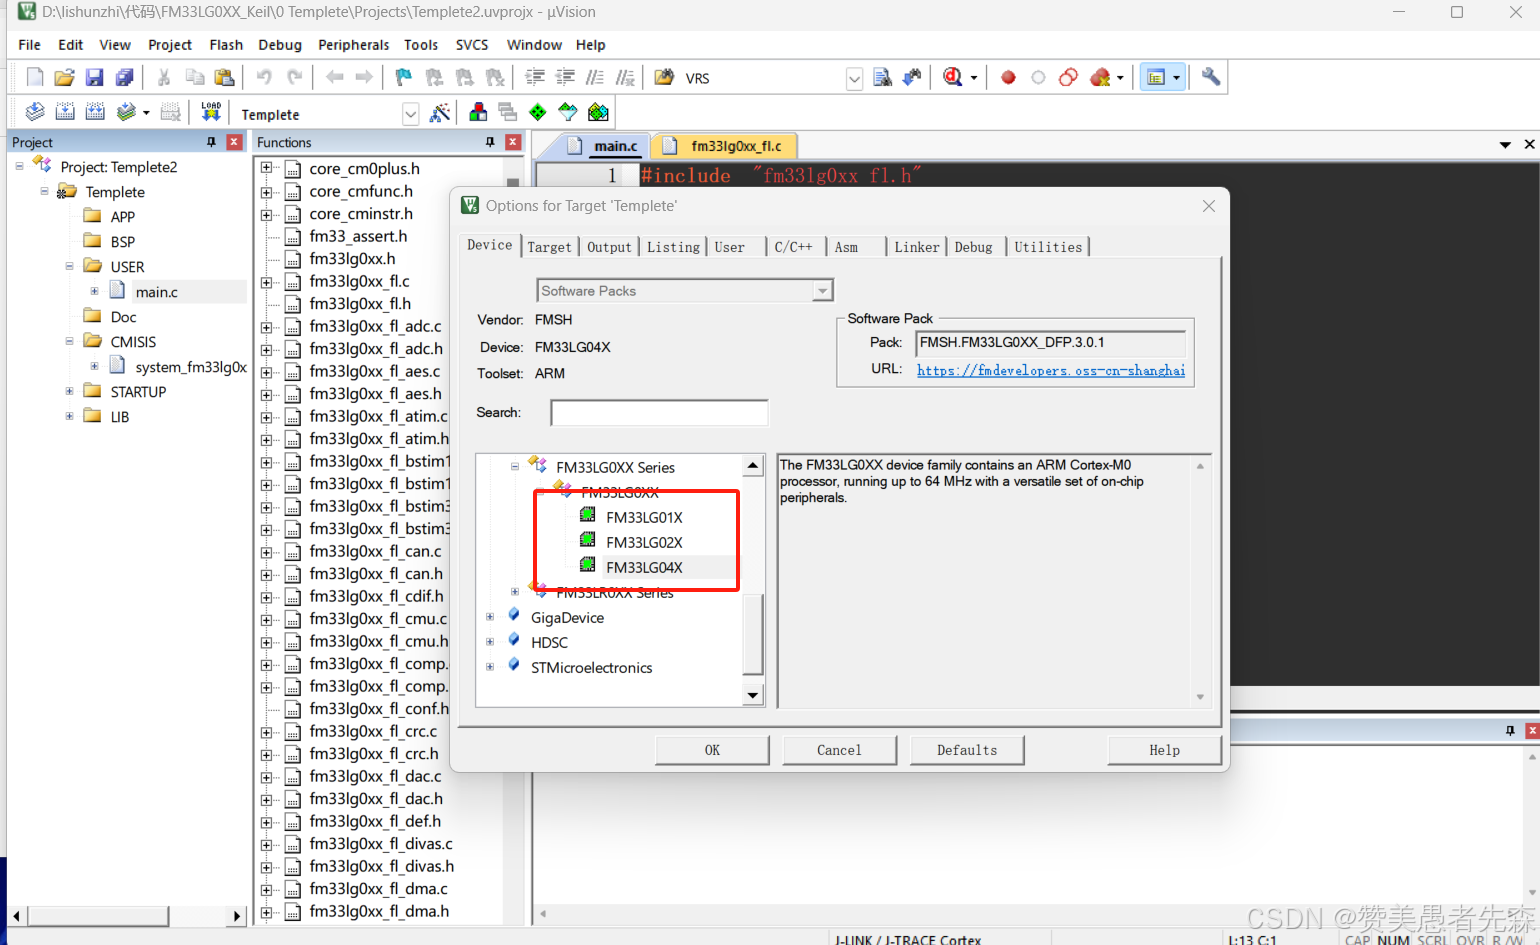The width and height of the screenshot is (1540, 945).
Task: Click the Paste toolbar icon
Action: (x=225, y=77)
